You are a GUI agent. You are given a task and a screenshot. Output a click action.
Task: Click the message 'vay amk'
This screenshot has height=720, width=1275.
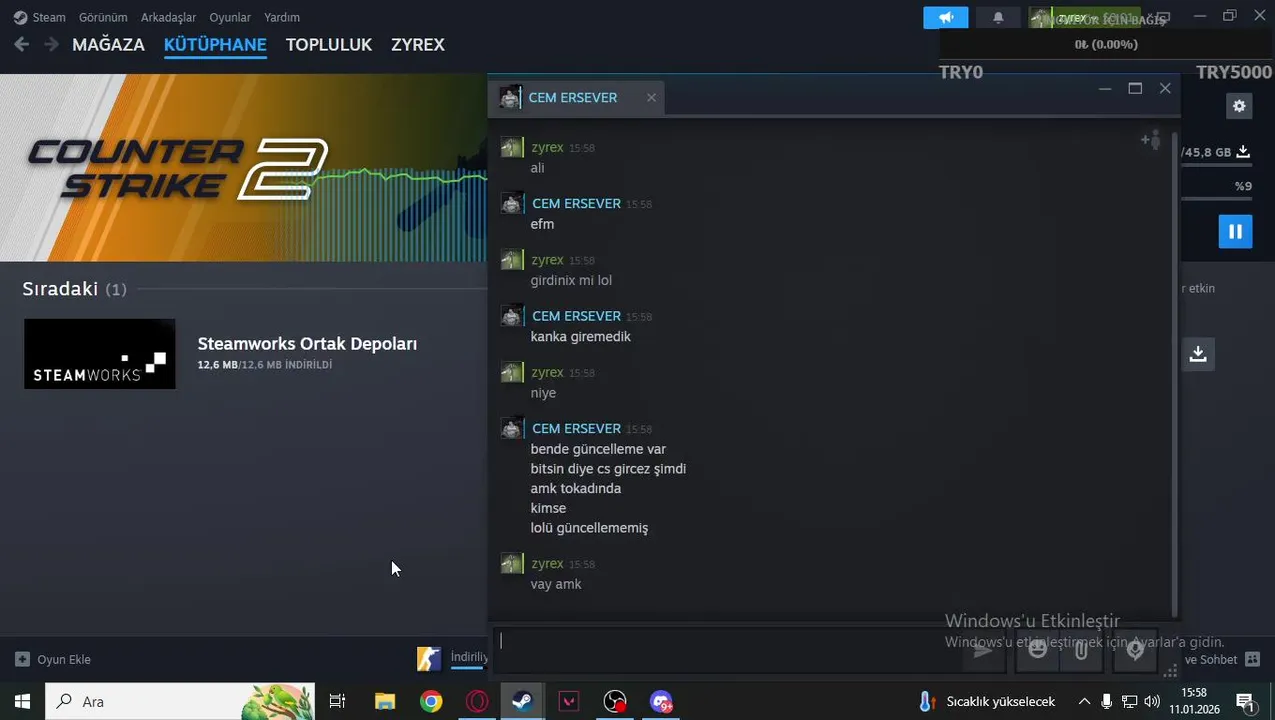(556, 584)
